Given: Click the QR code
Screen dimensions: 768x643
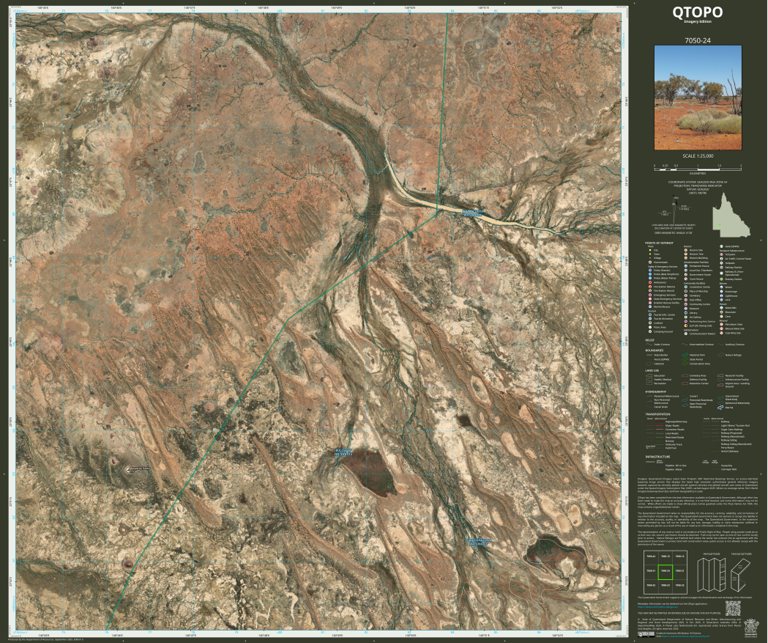Looking at the screenshot, I should point(733,608).
